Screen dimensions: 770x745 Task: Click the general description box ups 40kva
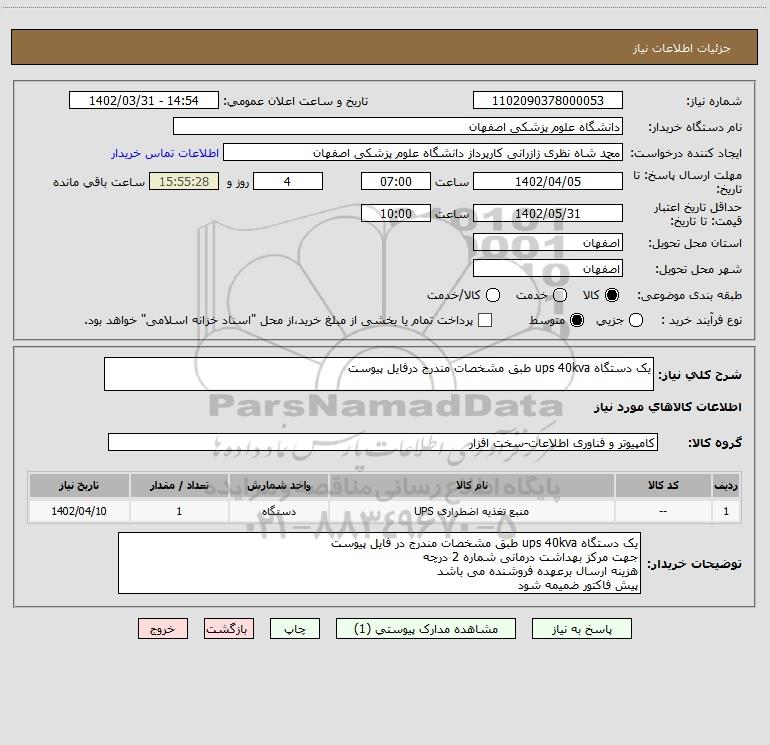[x=379, y=374]
